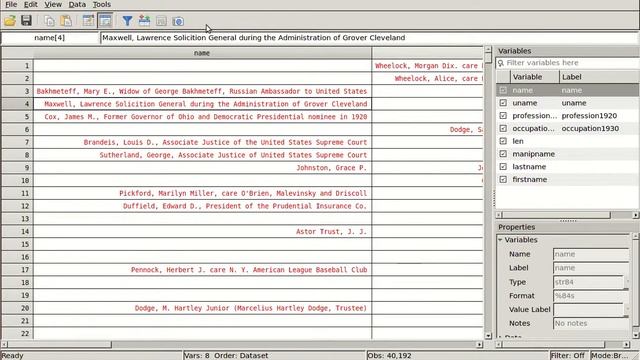The image size is (640, 360).
Task: Select cell 'Sutherland, George, Associate Justice'
Action: pos(202,155)
